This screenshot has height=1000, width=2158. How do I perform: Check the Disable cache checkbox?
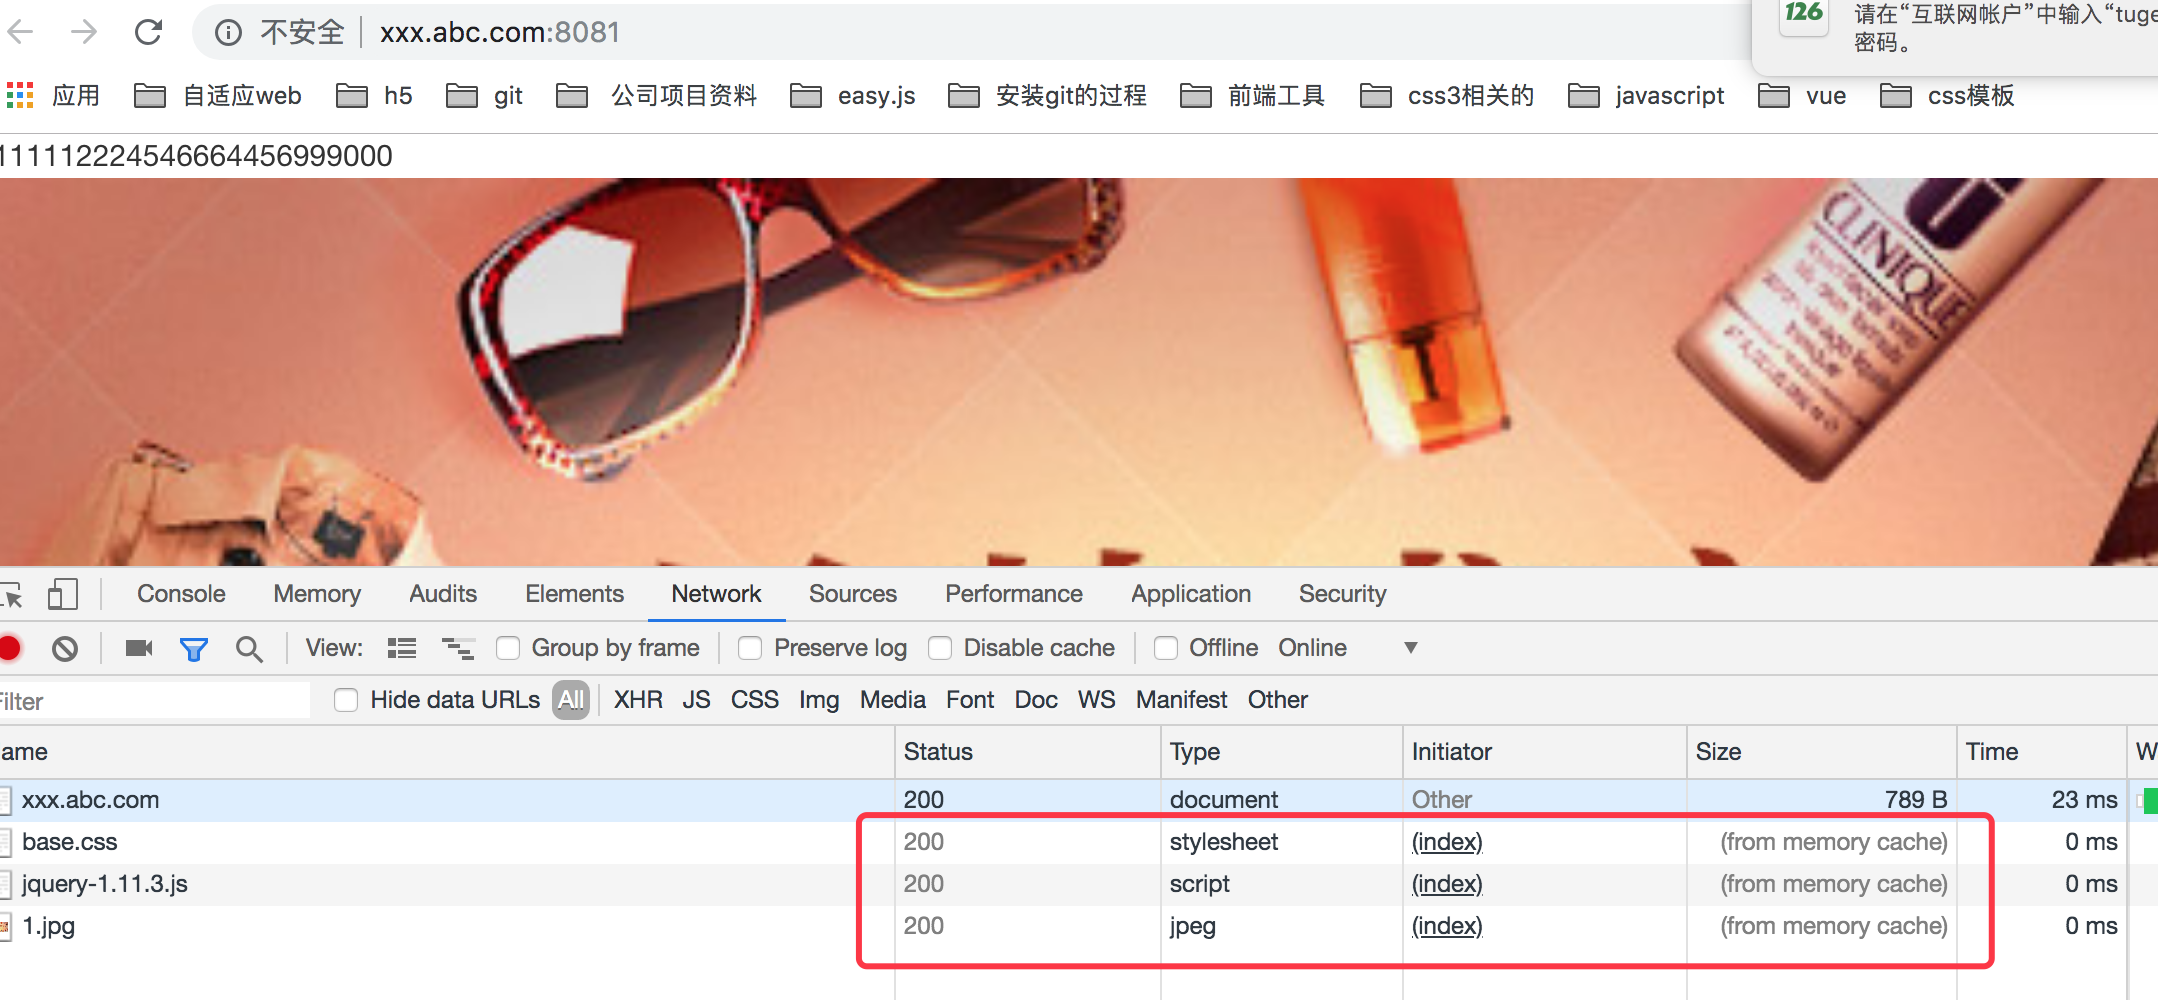click(940, 648)
